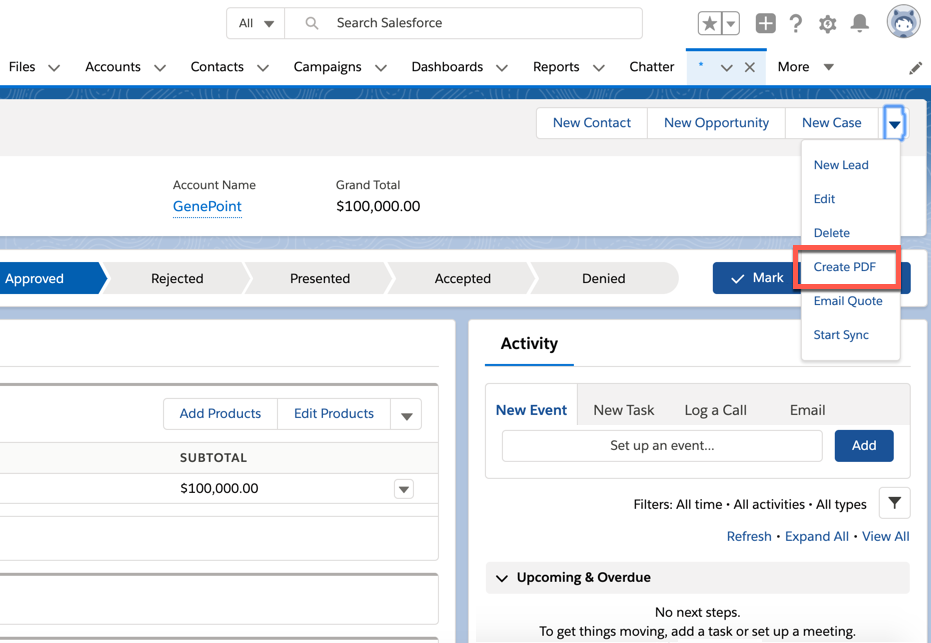This screenshot has width=931, height=643.
Task: Click the pencil icon to edit navigation
Action: [916, 68]
